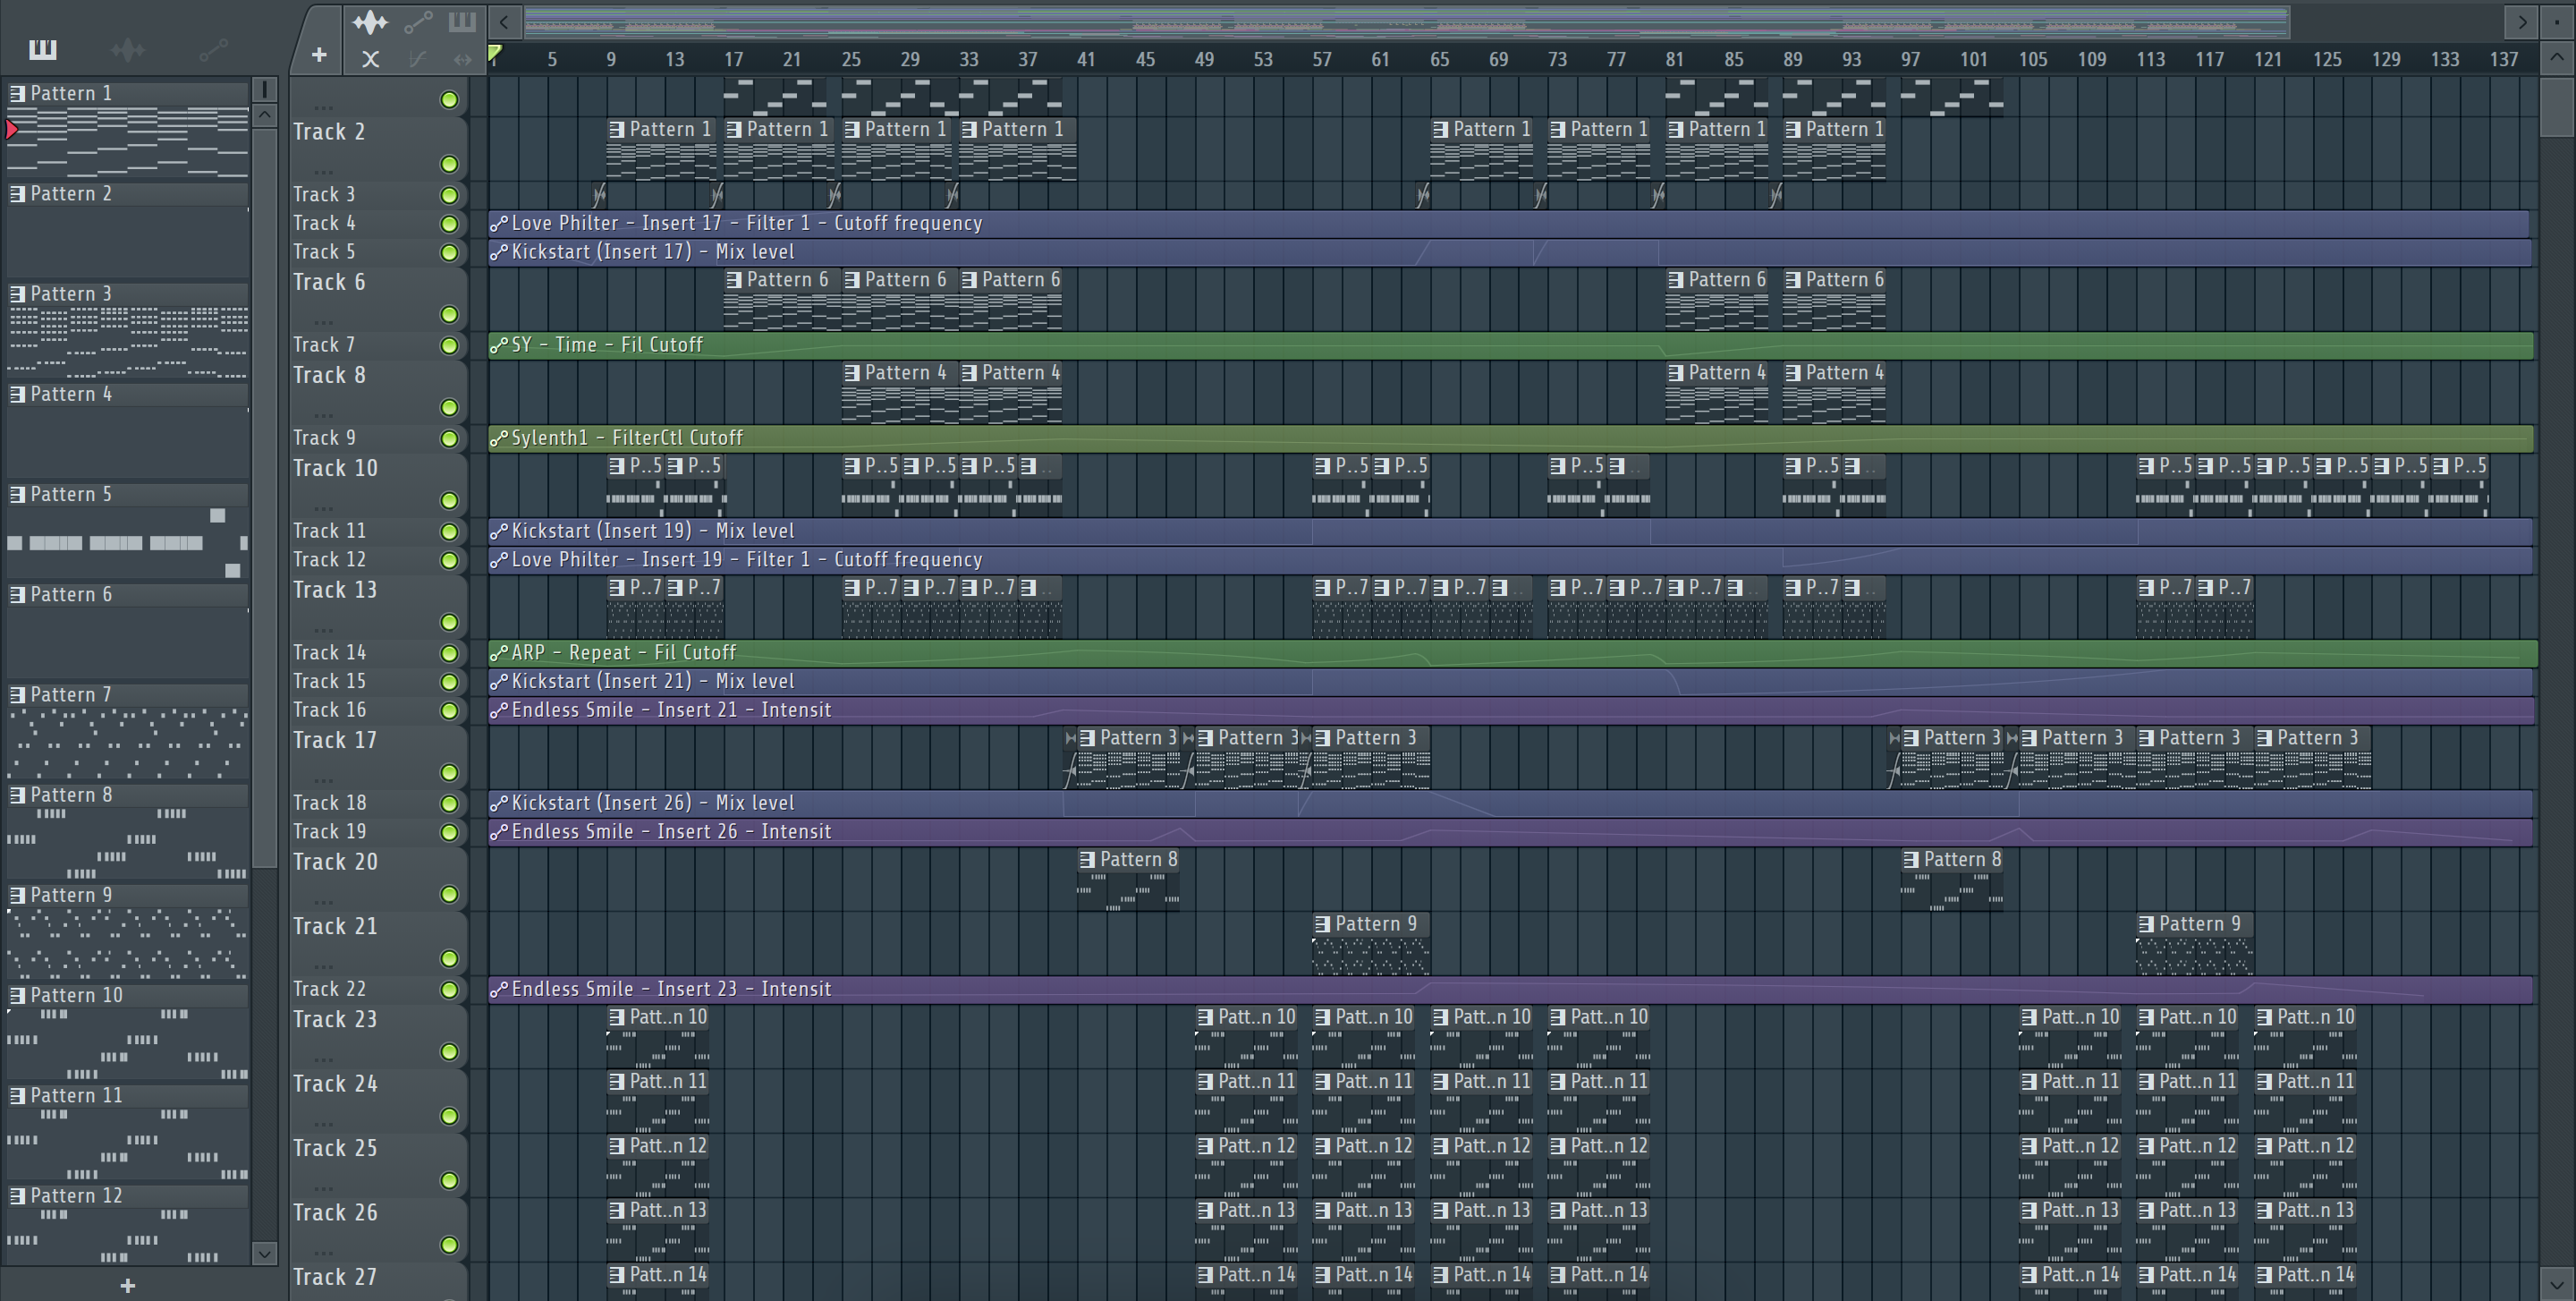The width and height of the screenshot is (2576, 1301).
Task: Click the dot button in the top-right corner
Action: pos(2557,21)
